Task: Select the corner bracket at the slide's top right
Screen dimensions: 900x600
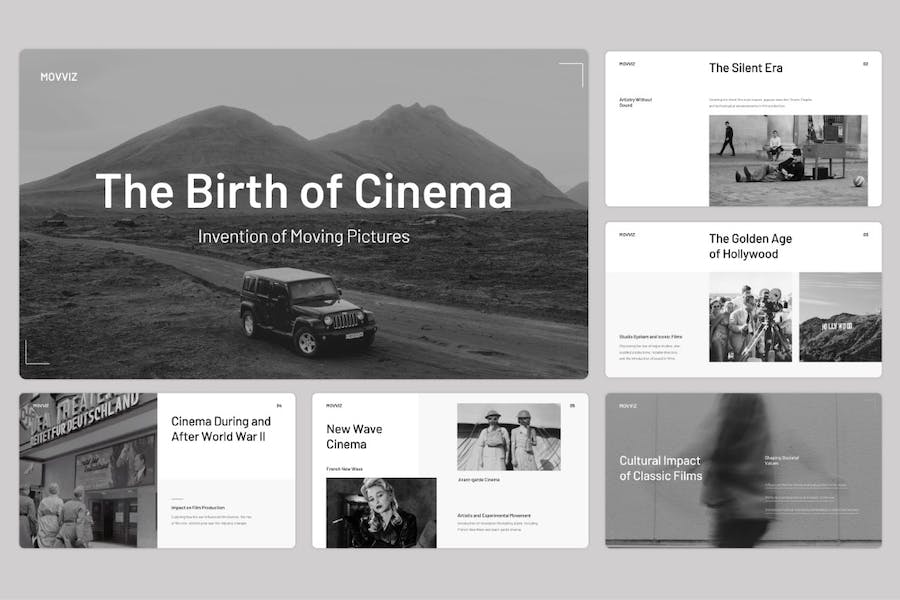Action: point(571,75)
